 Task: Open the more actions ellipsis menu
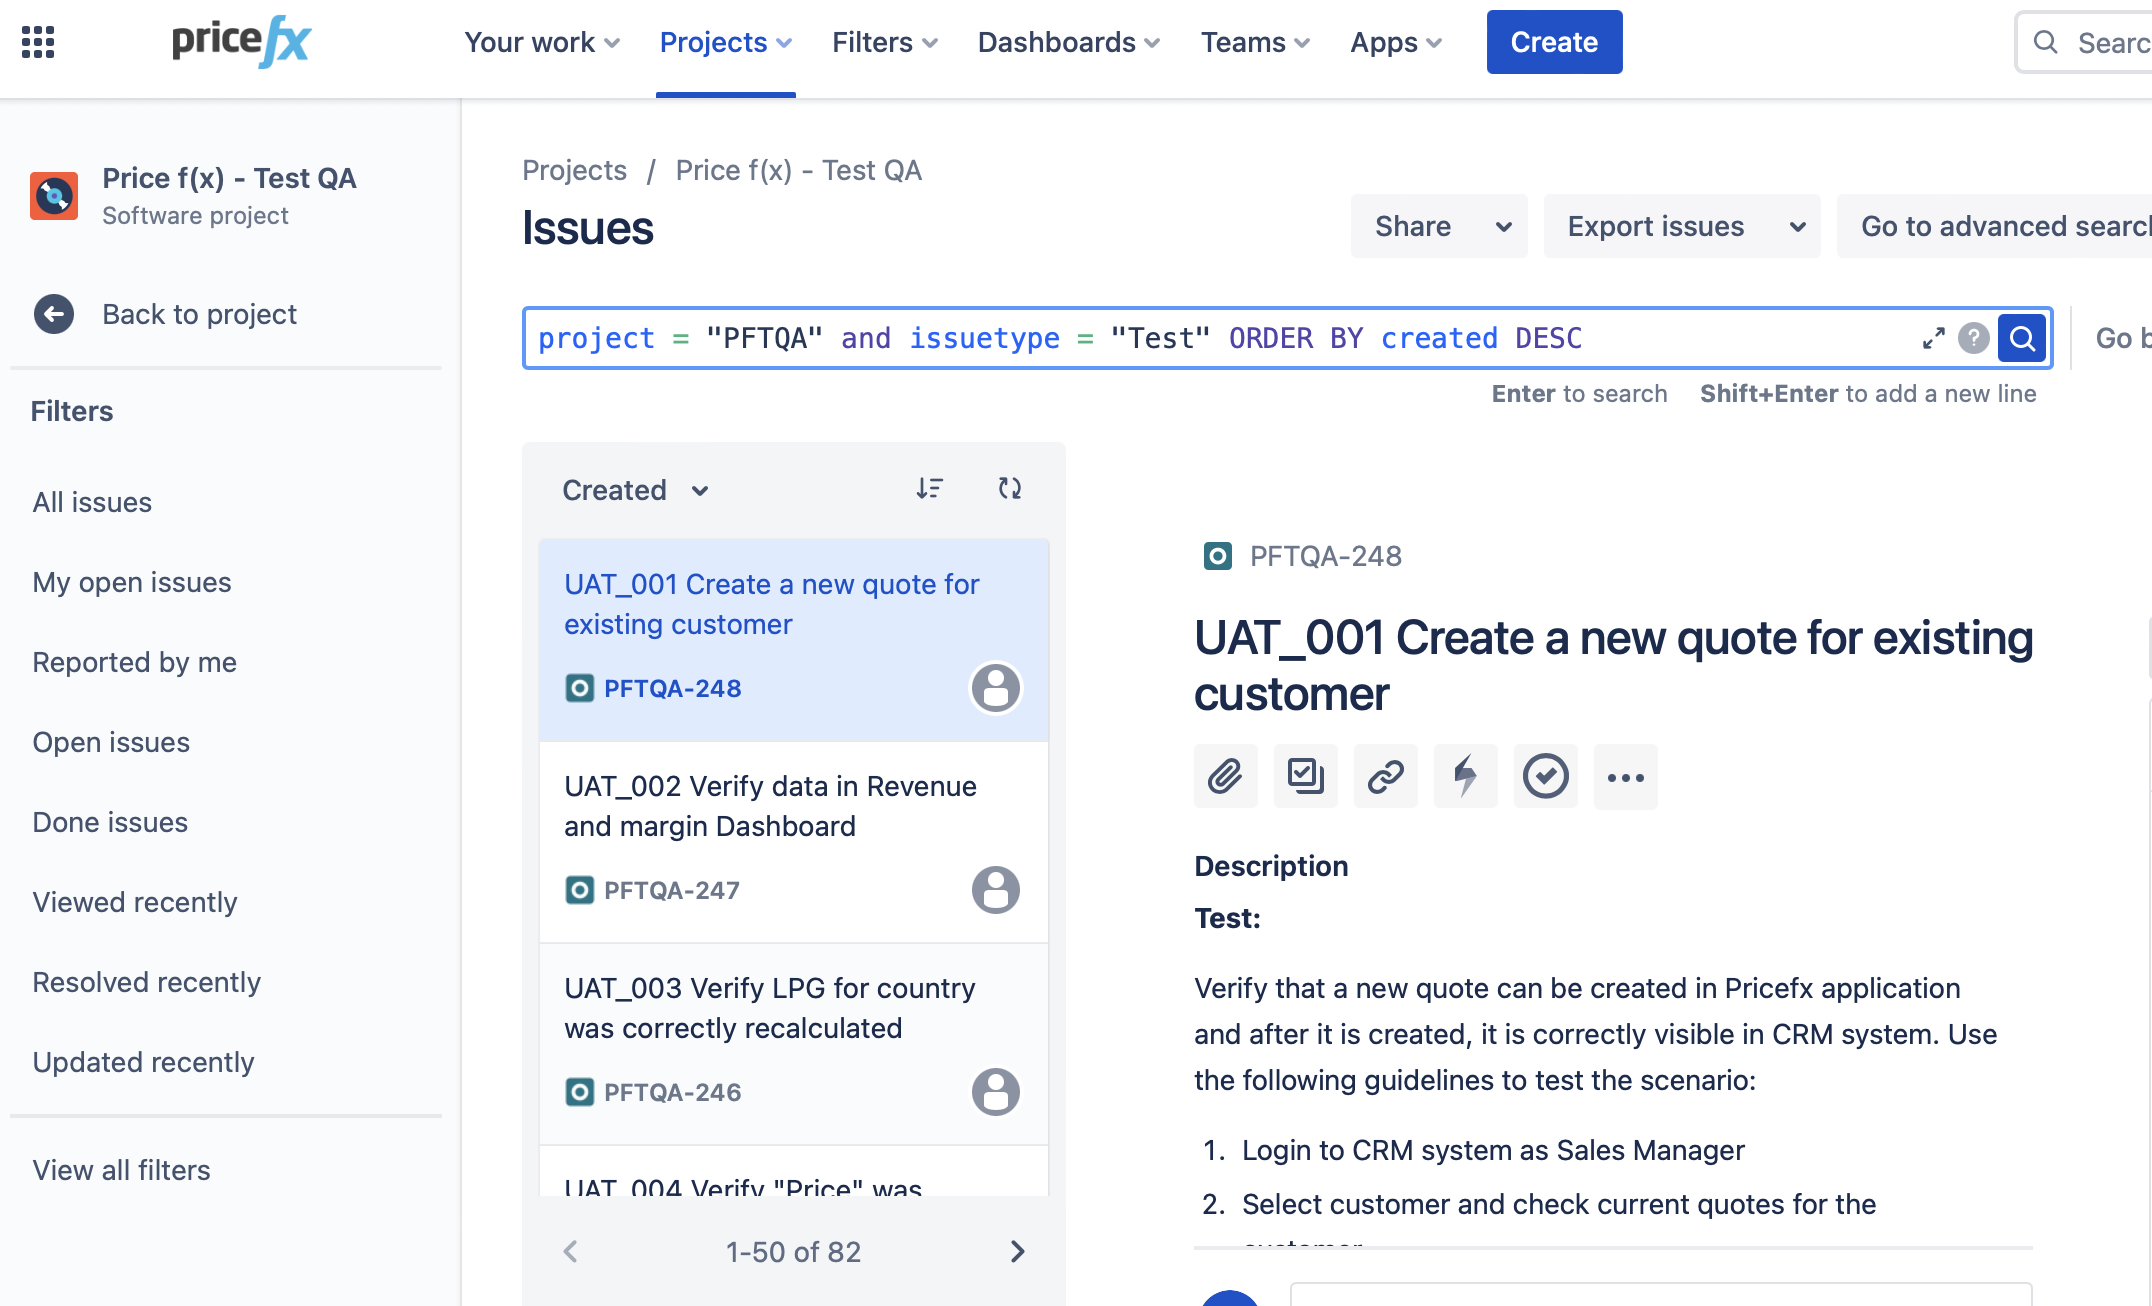point(1625,777)
